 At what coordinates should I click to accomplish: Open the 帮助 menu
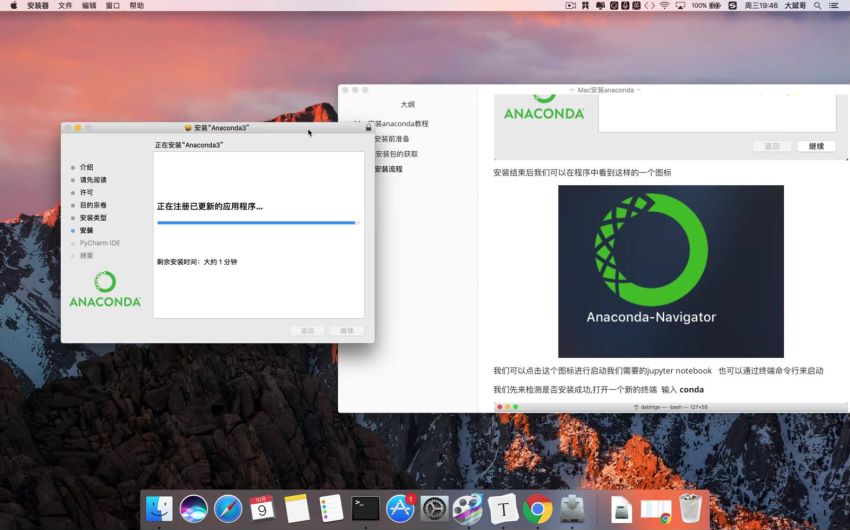tap(137, 5)
